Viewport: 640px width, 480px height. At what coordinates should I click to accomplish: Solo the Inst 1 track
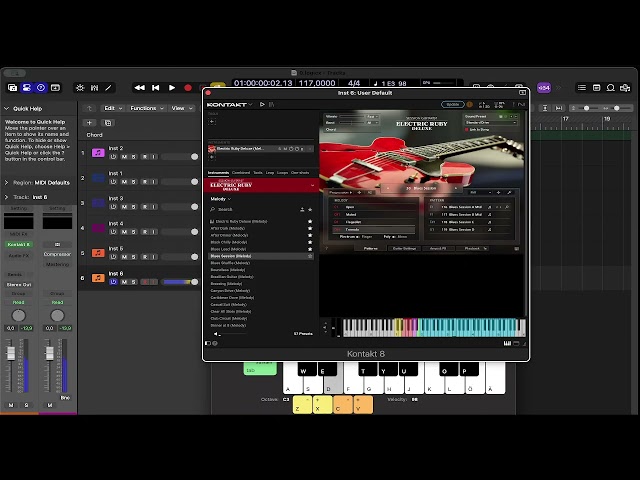(133, 182)
